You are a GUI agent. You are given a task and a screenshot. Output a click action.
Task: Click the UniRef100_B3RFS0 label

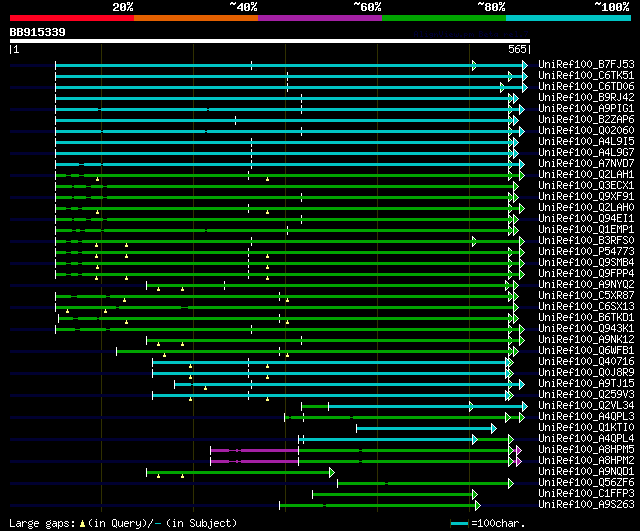tap(586, 241)
